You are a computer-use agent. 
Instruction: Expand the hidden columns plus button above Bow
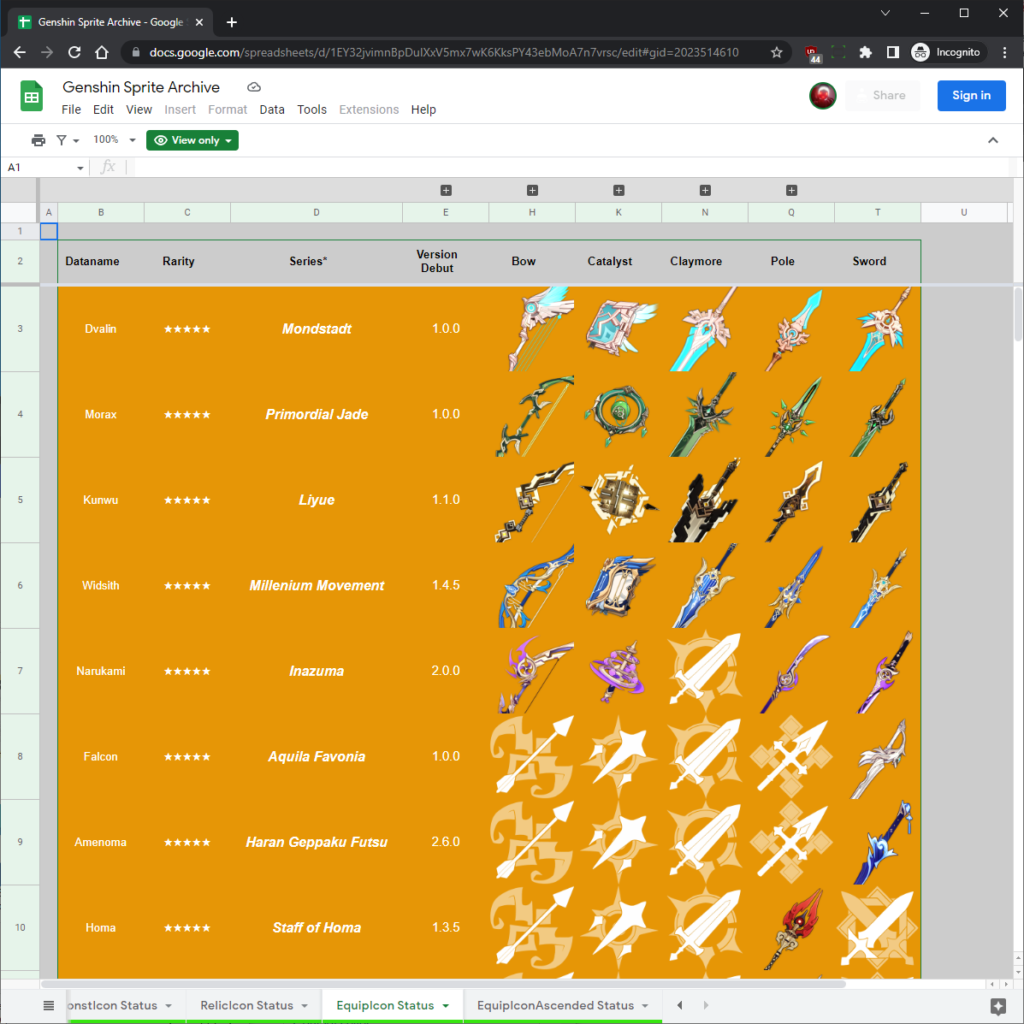pos(532,190)
